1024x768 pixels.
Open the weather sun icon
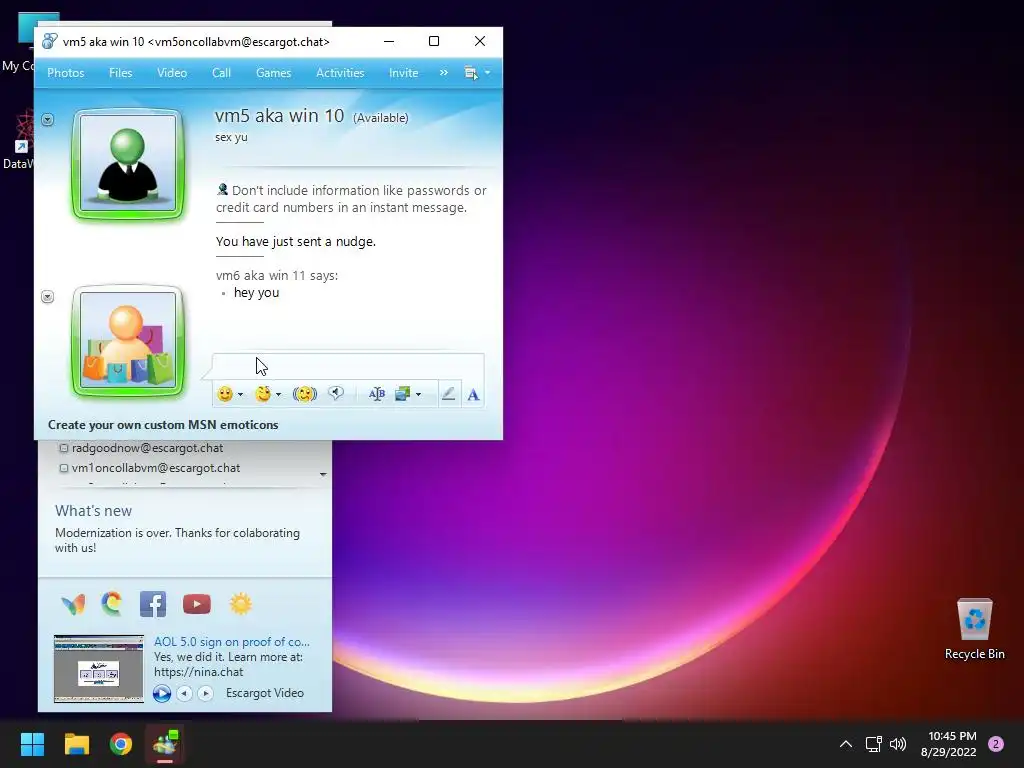point(240,604)
